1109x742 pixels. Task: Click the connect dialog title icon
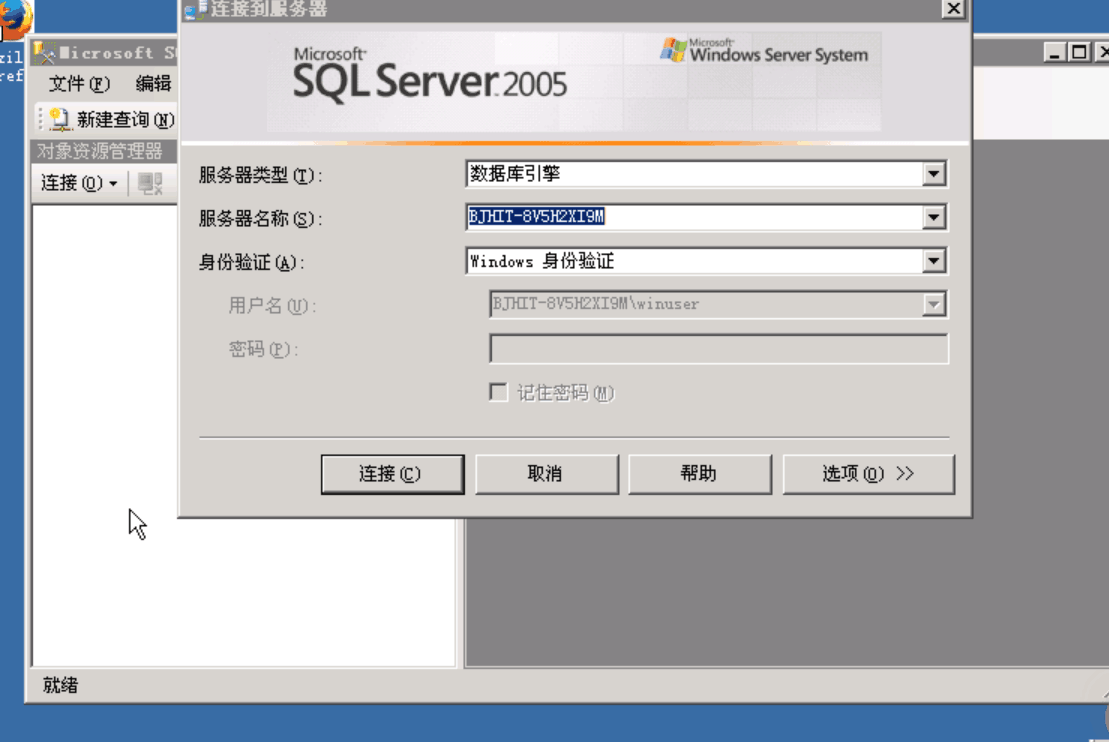[194, 10]
